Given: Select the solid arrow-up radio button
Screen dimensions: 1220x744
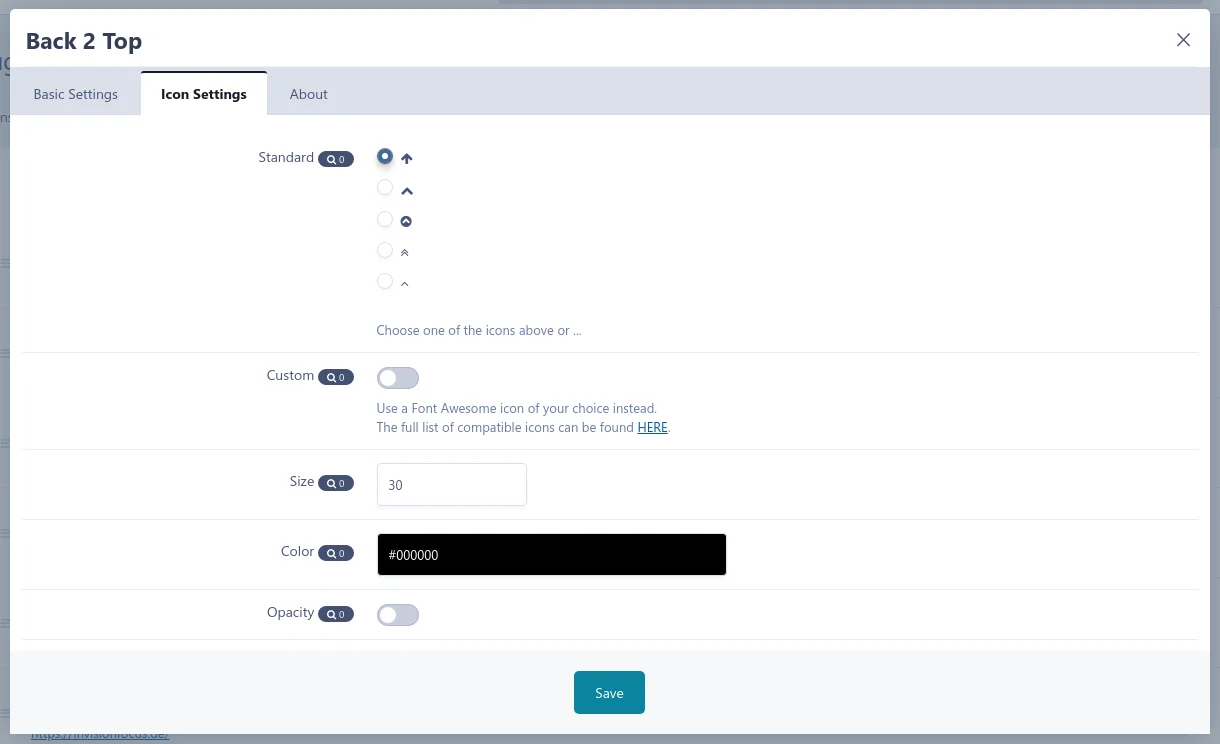Looking at the screenshot, I should click(x=385, y=157).
